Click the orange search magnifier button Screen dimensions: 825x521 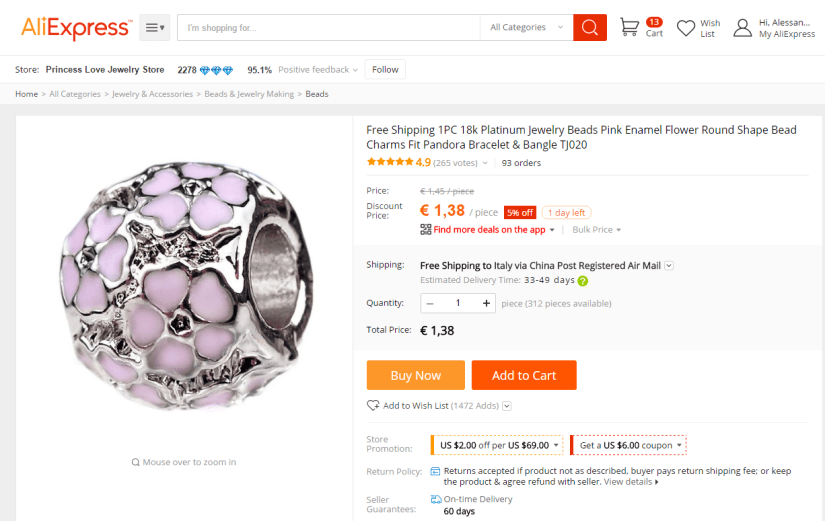coord(590,28)
